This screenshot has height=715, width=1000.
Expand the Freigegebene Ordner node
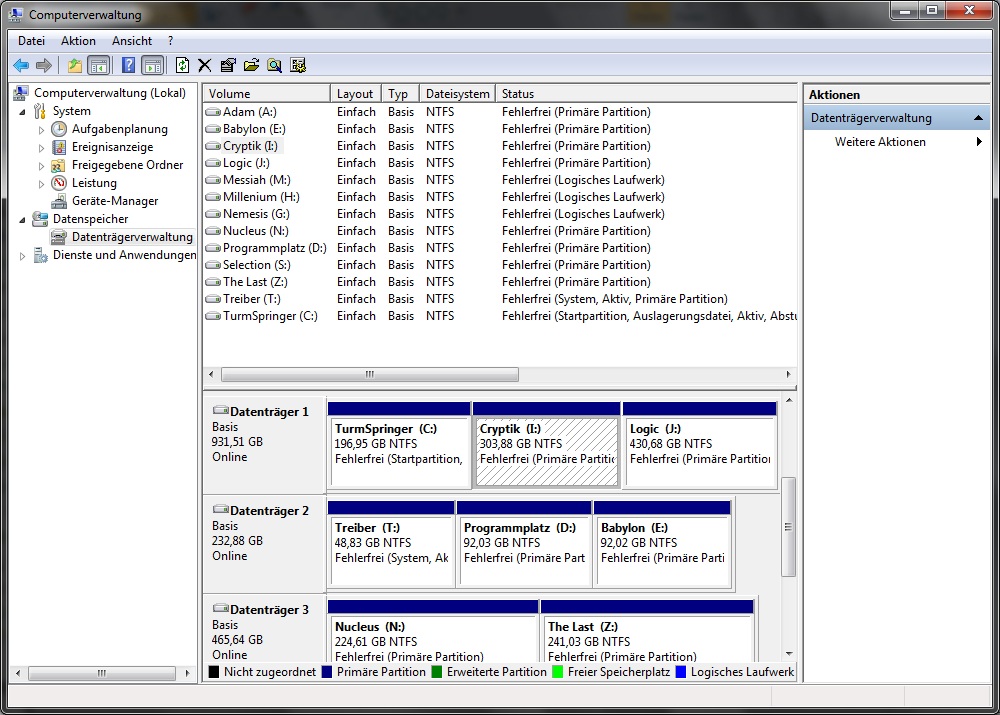41,165
